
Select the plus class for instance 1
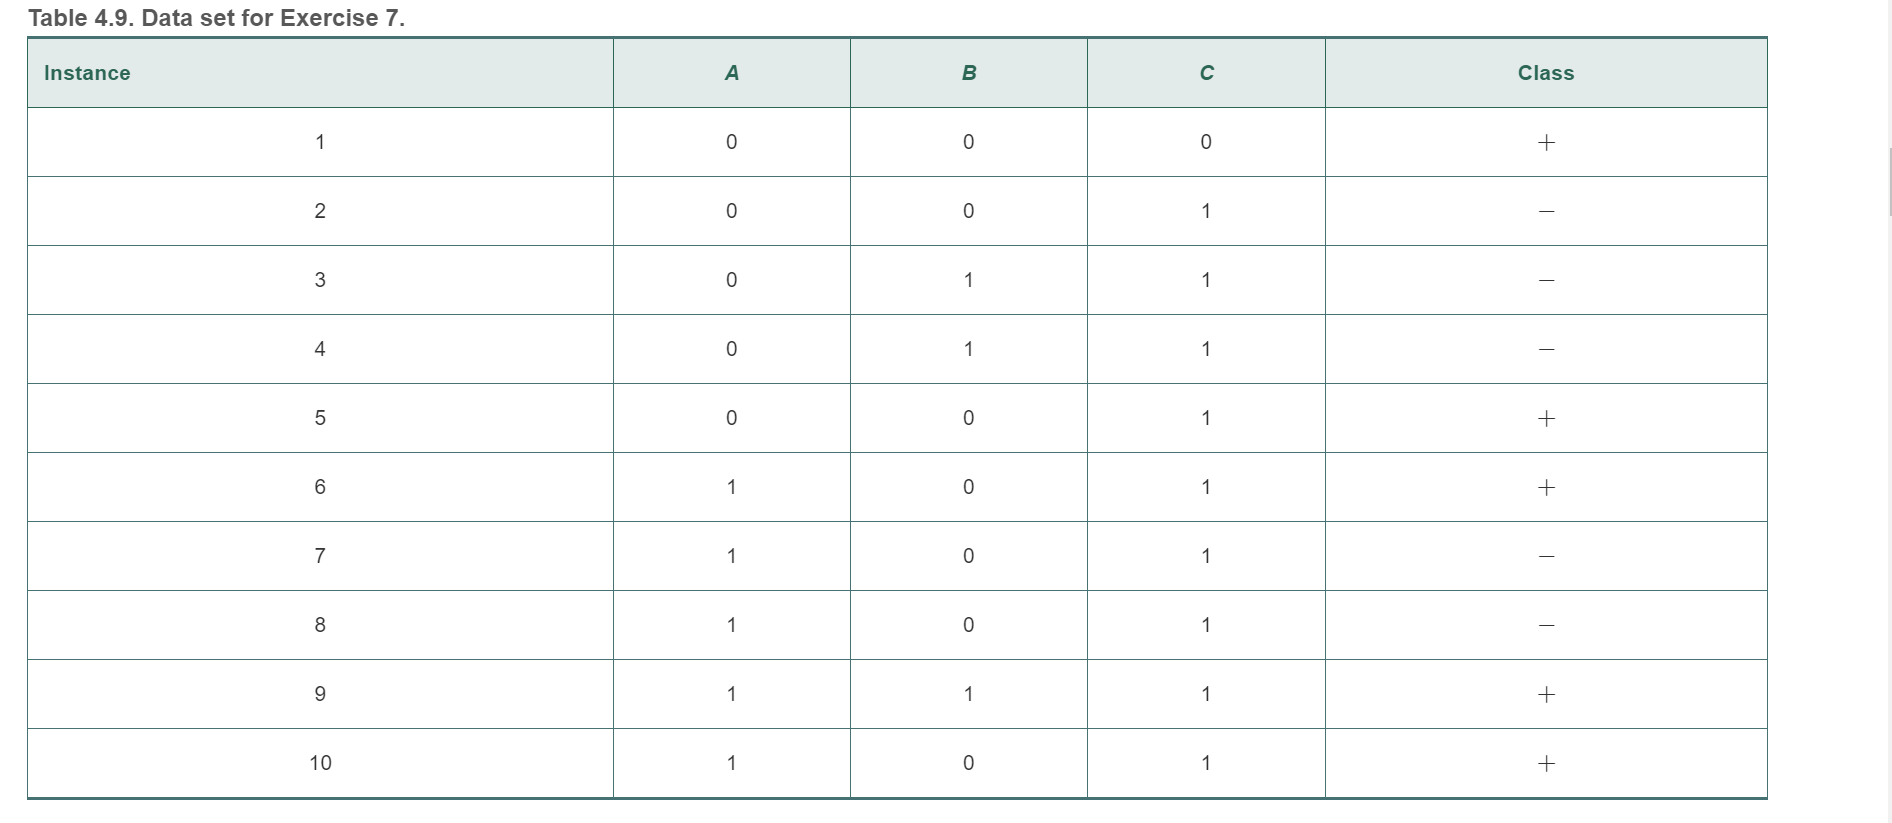coord(1546,142)
